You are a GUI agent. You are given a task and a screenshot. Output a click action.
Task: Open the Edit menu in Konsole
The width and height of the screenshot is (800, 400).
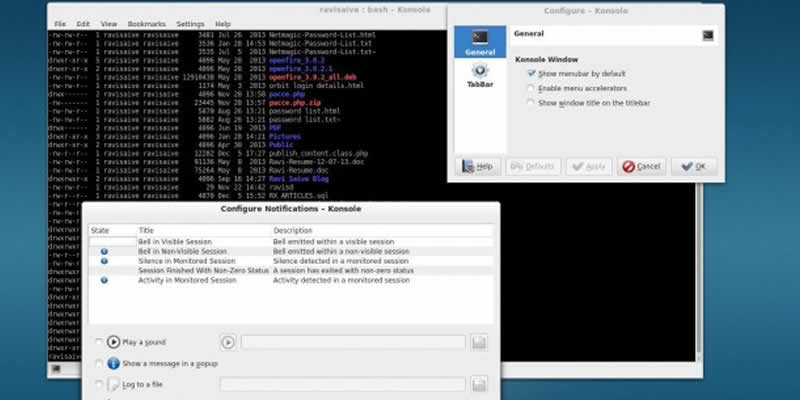[x=83, y=24]
